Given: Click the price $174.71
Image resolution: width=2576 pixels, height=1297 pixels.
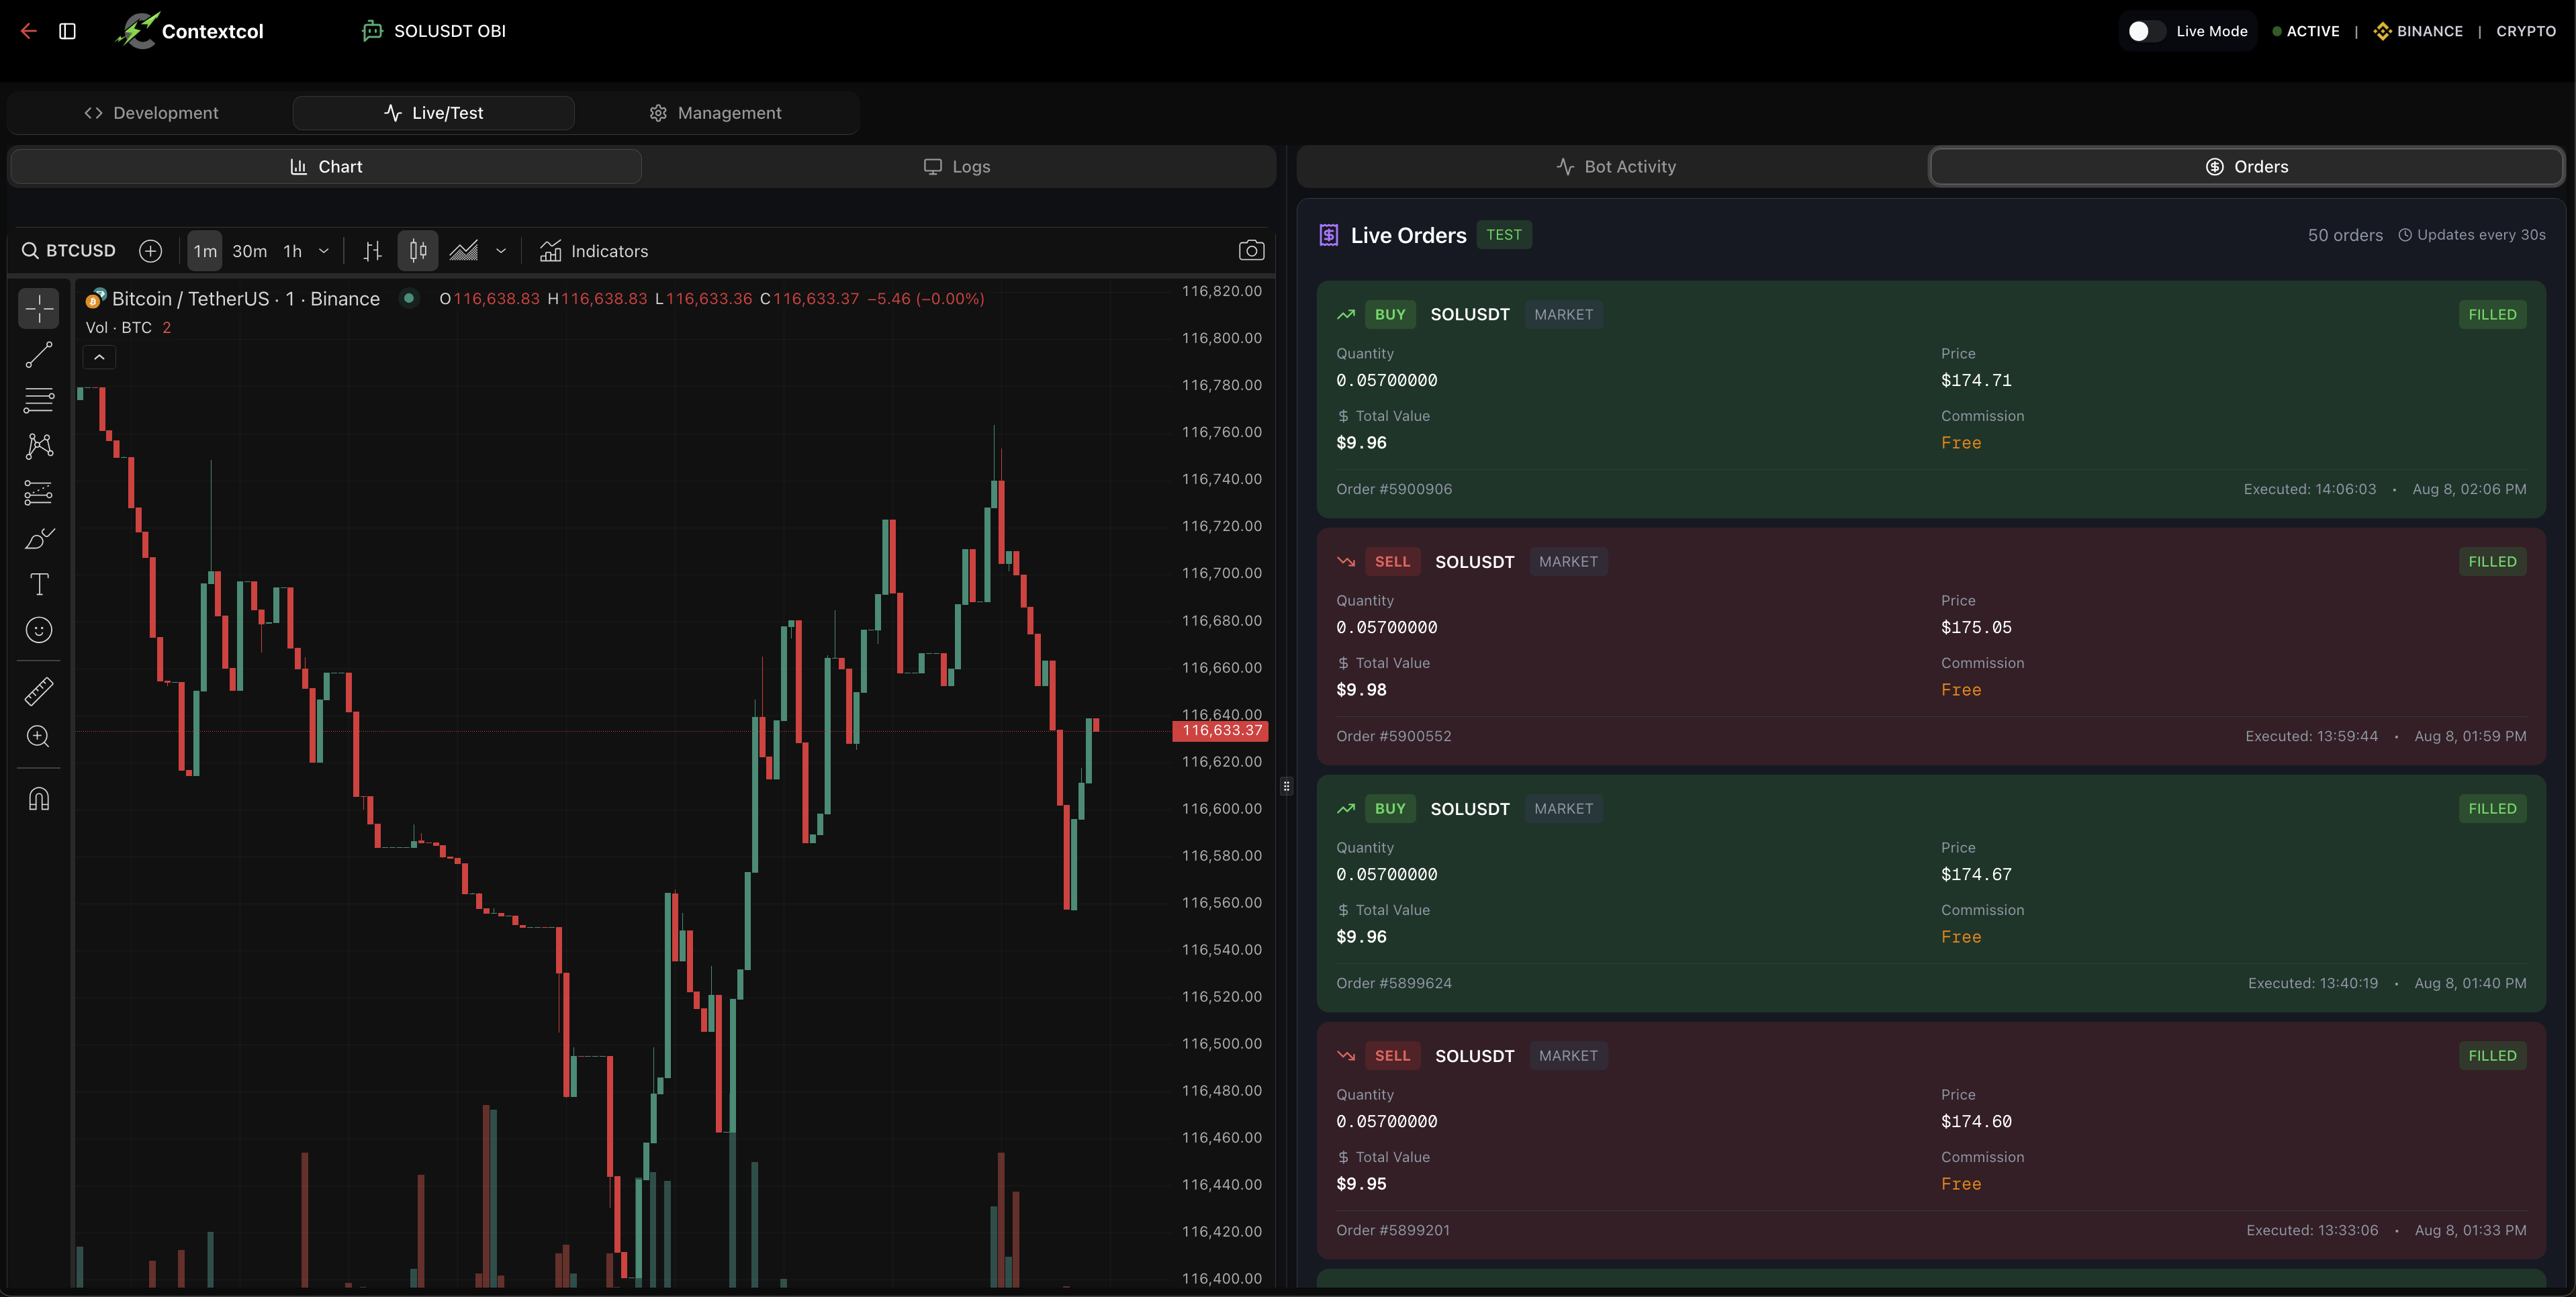Looking at the screenshot, I should point(1976,381).
